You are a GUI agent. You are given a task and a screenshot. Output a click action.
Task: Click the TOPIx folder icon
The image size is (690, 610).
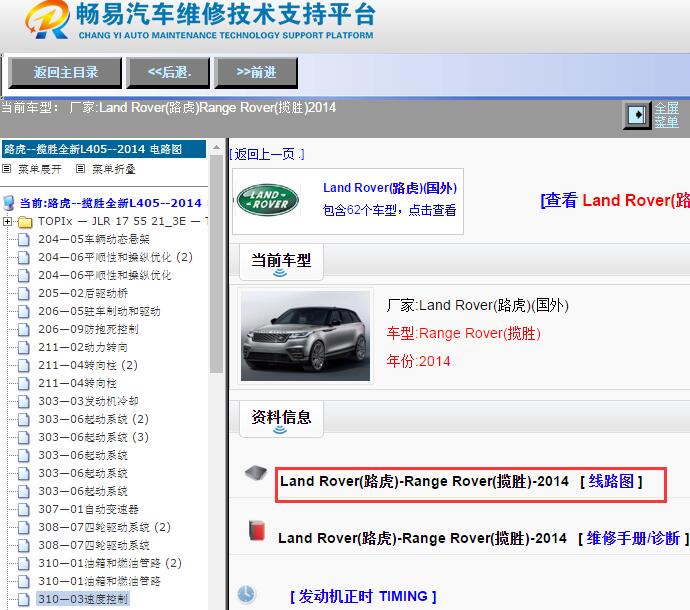click(x=25, y=222)
